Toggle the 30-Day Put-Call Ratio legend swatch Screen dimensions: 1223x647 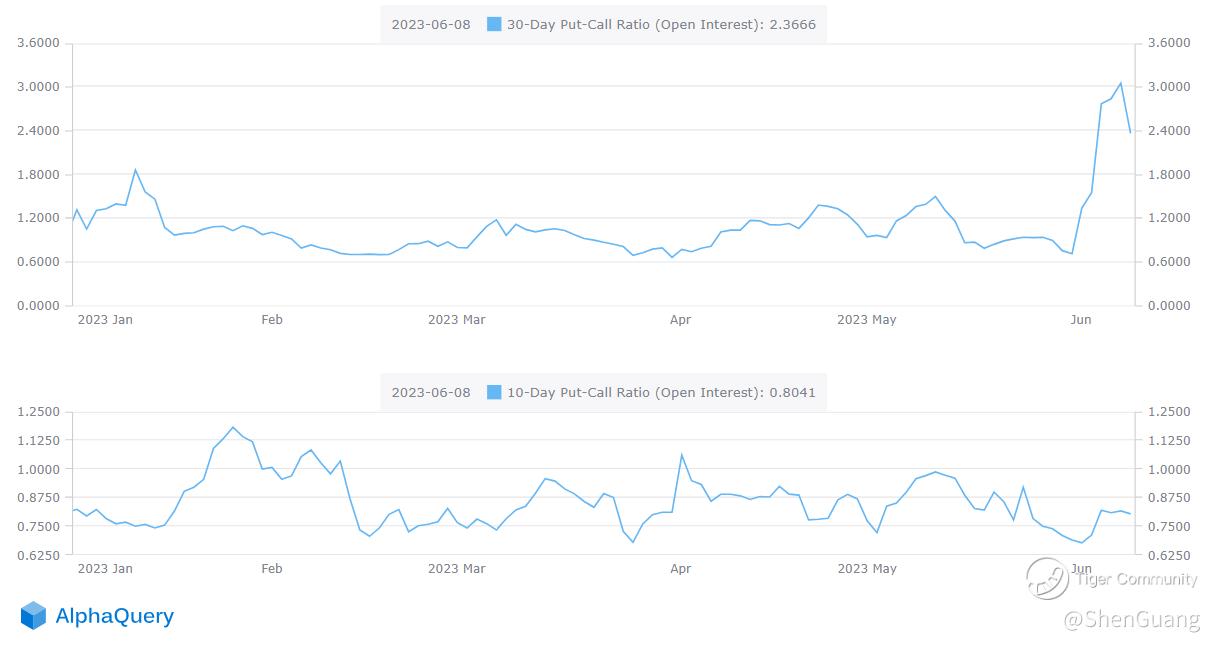click(x=494, y=24)
